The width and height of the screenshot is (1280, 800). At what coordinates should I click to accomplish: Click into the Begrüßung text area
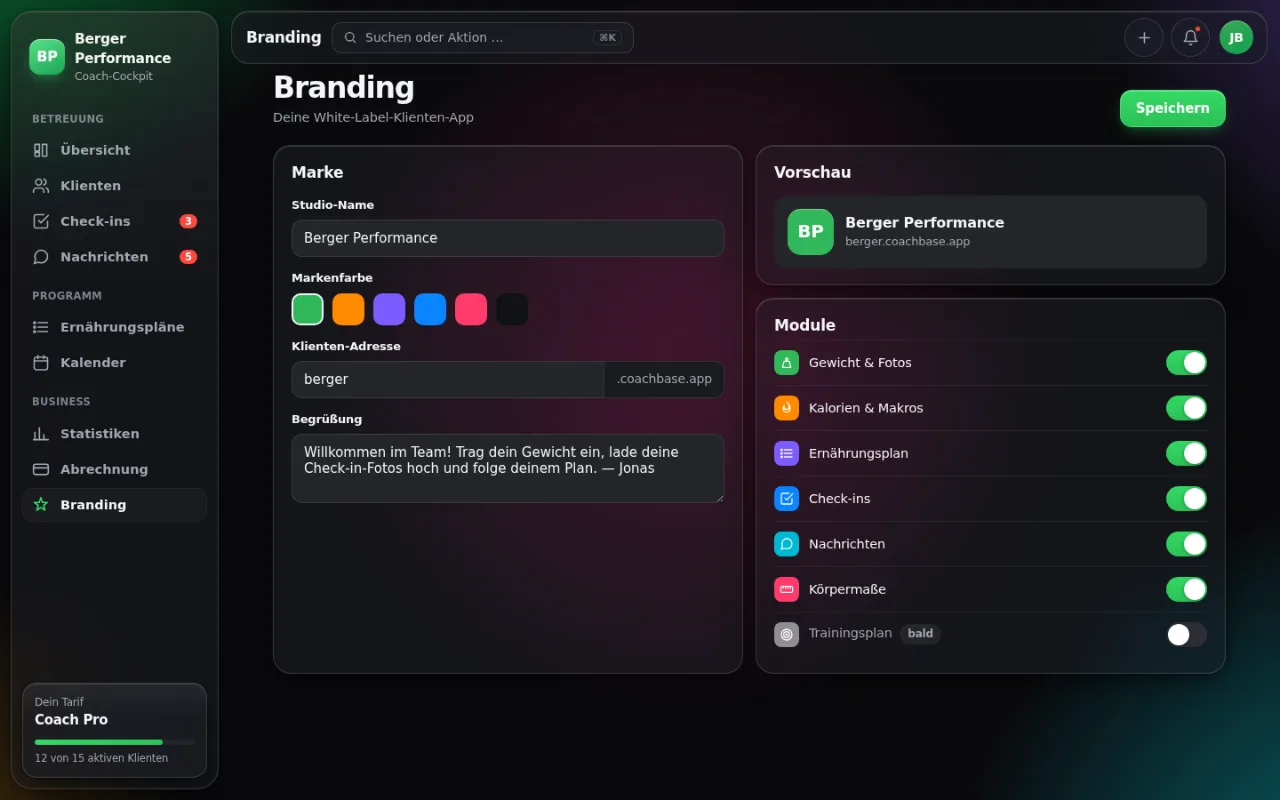coord(508,468)
